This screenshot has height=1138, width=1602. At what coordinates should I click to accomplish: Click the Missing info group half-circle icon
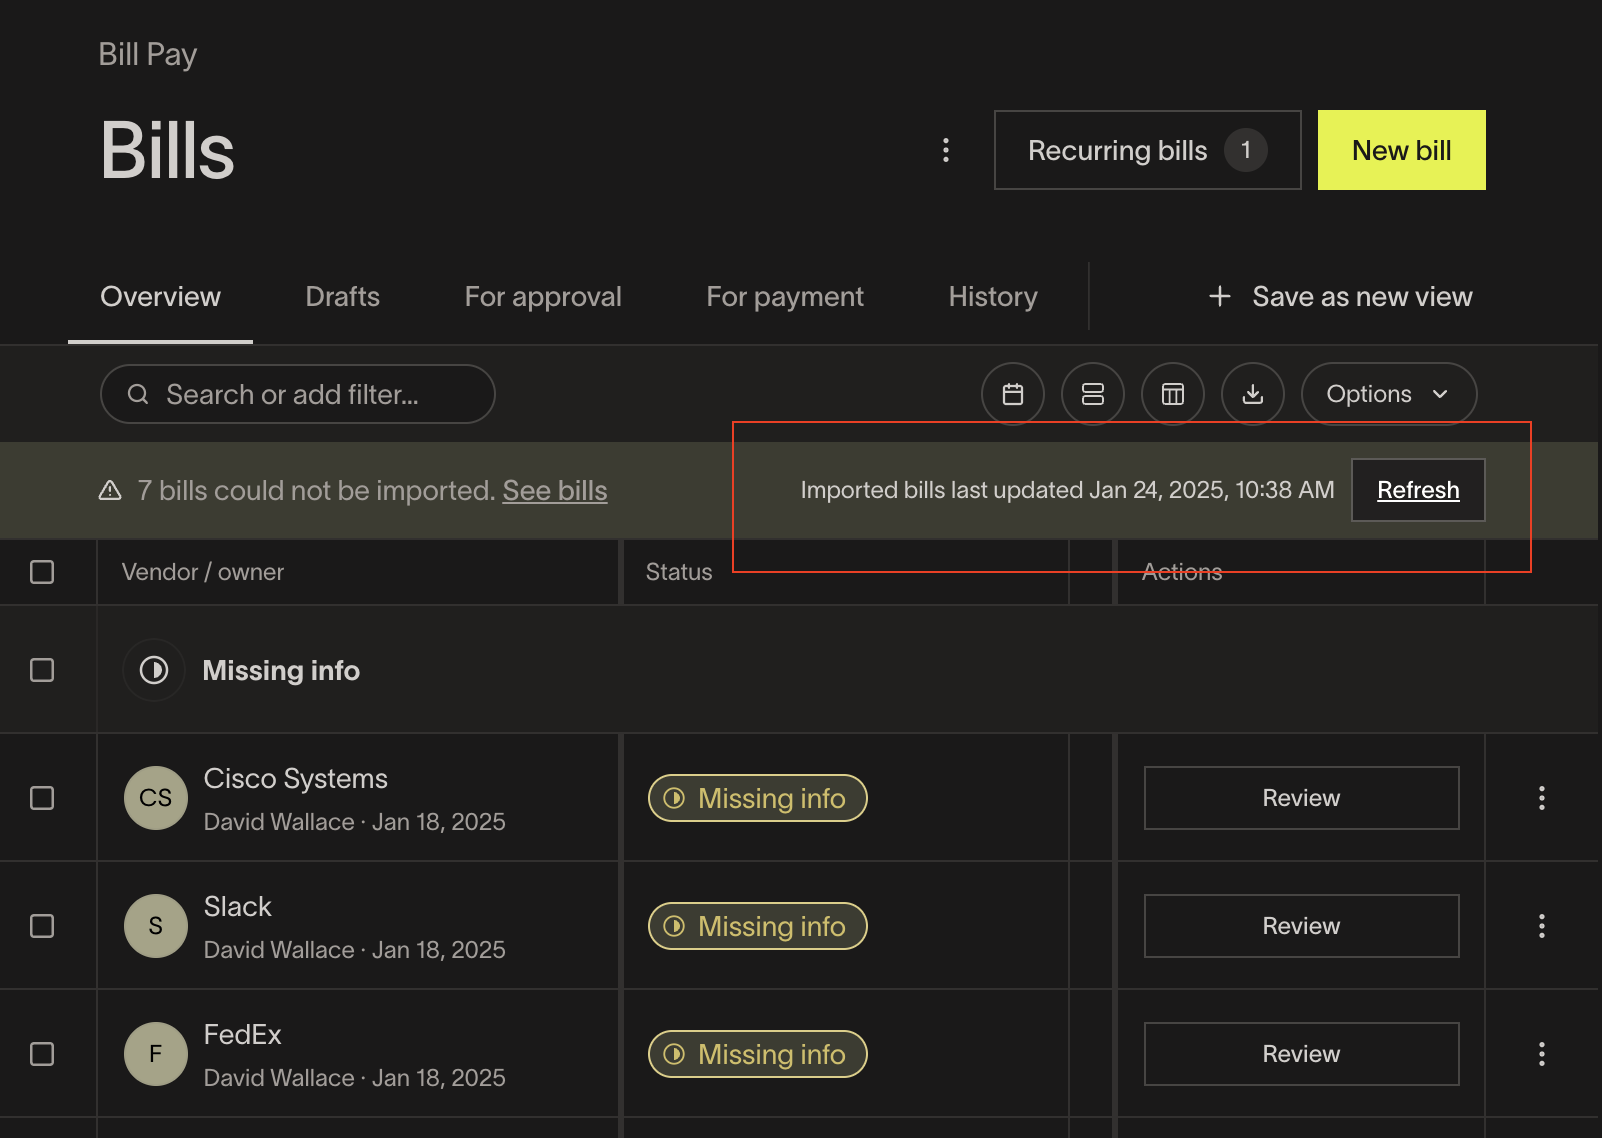pos(154,670)
